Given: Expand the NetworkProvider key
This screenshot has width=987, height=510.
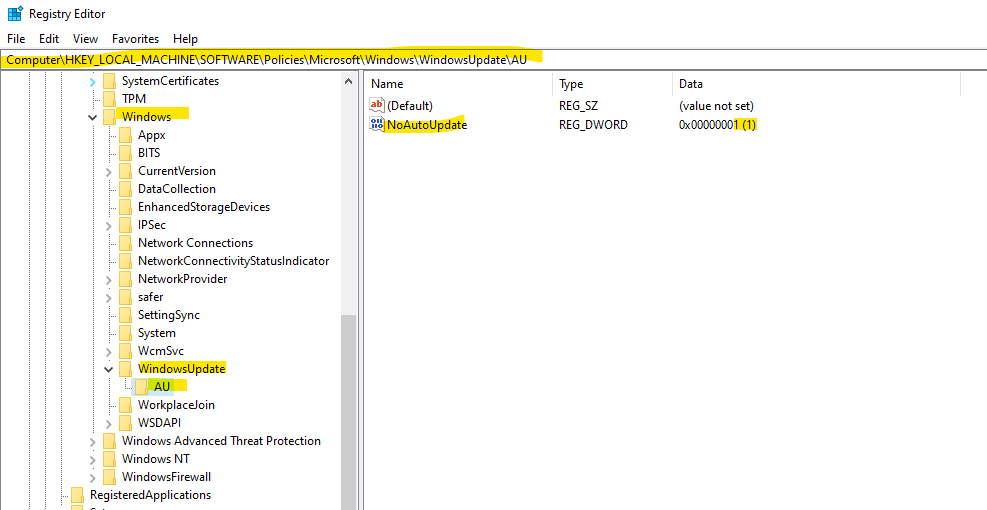Looking at the screenshot, I should [108, 279].
